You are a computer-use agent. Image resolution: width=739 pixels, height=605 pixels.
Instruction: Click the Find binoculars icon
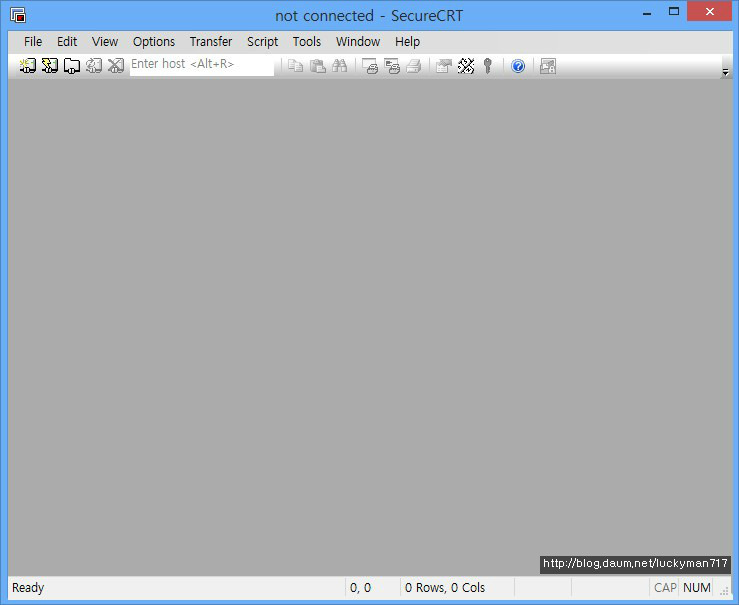(x=339, y=66)
